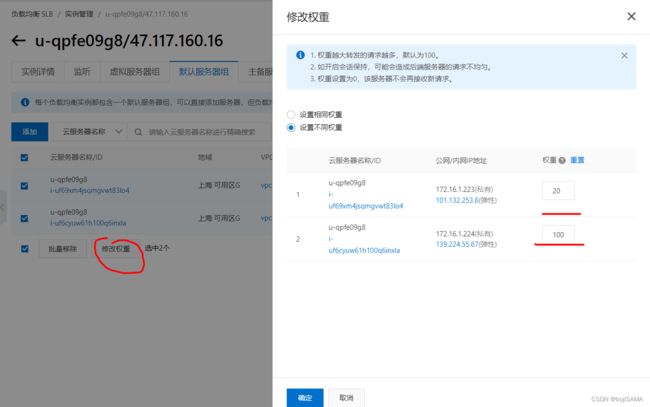Click 实例管理 breadcrumb
The width and height of the screenshot is (650, 407).
tap(79, 14)
